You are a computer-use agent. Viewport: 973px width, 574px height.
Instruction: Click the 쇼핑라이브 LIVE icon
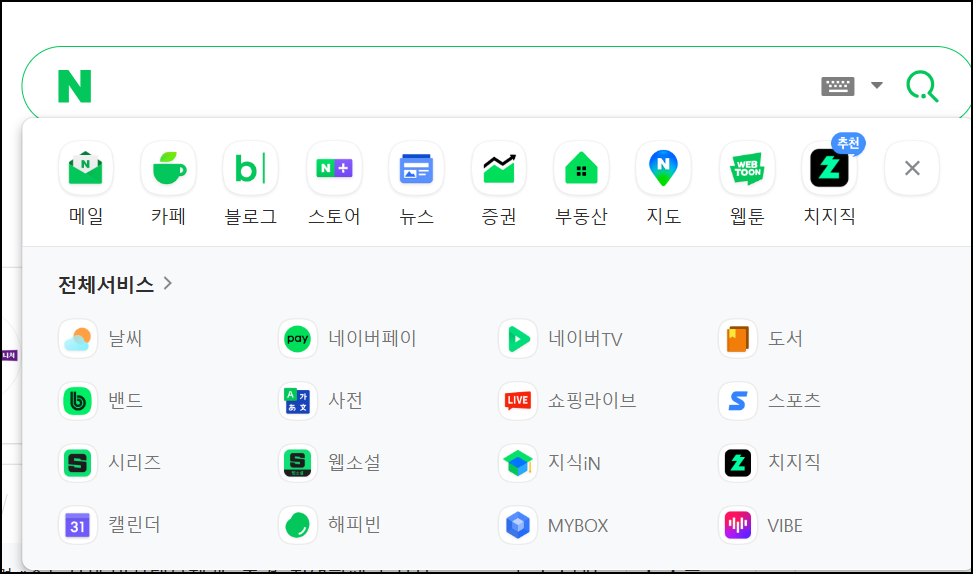[x=518, y=401]
